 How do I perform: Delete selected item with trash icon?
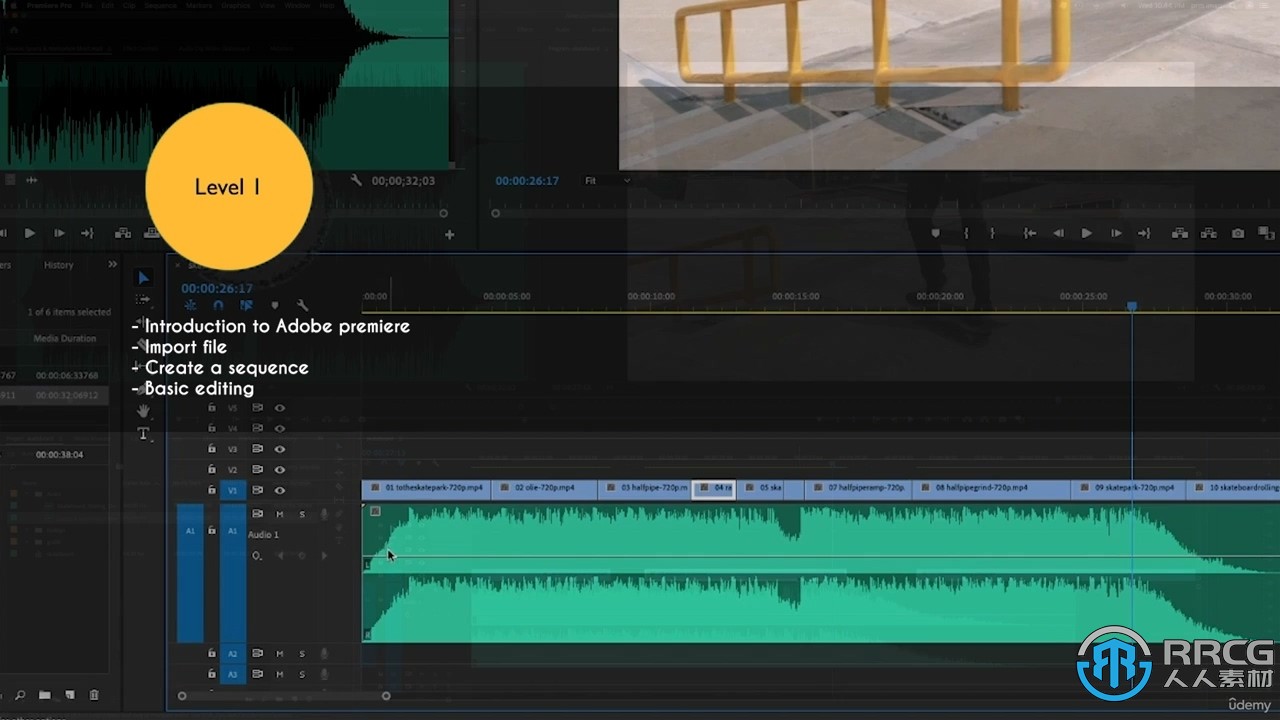click(x=94, y=695)
